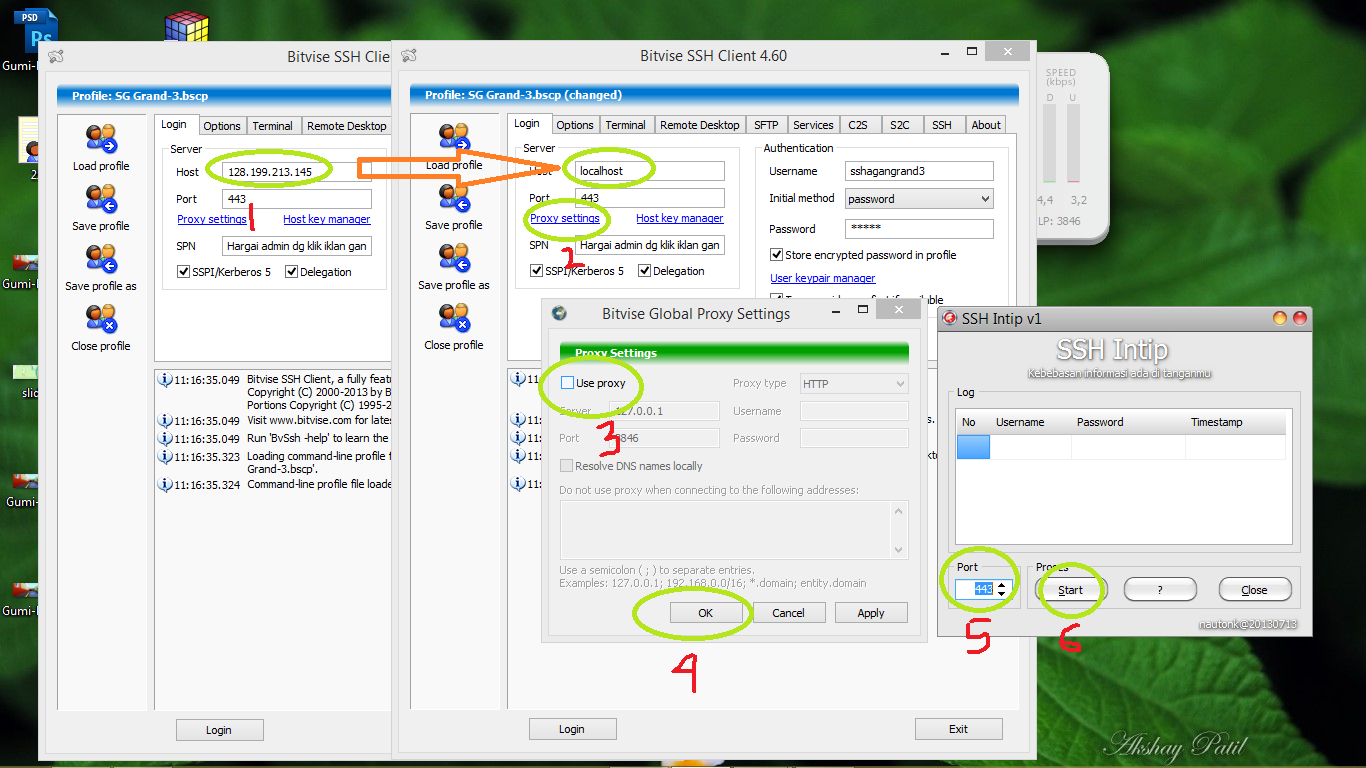Click Host key manager link in left window
This screenshot has width=1366, height=768.
pyautogui.click(x=327, y=219)
